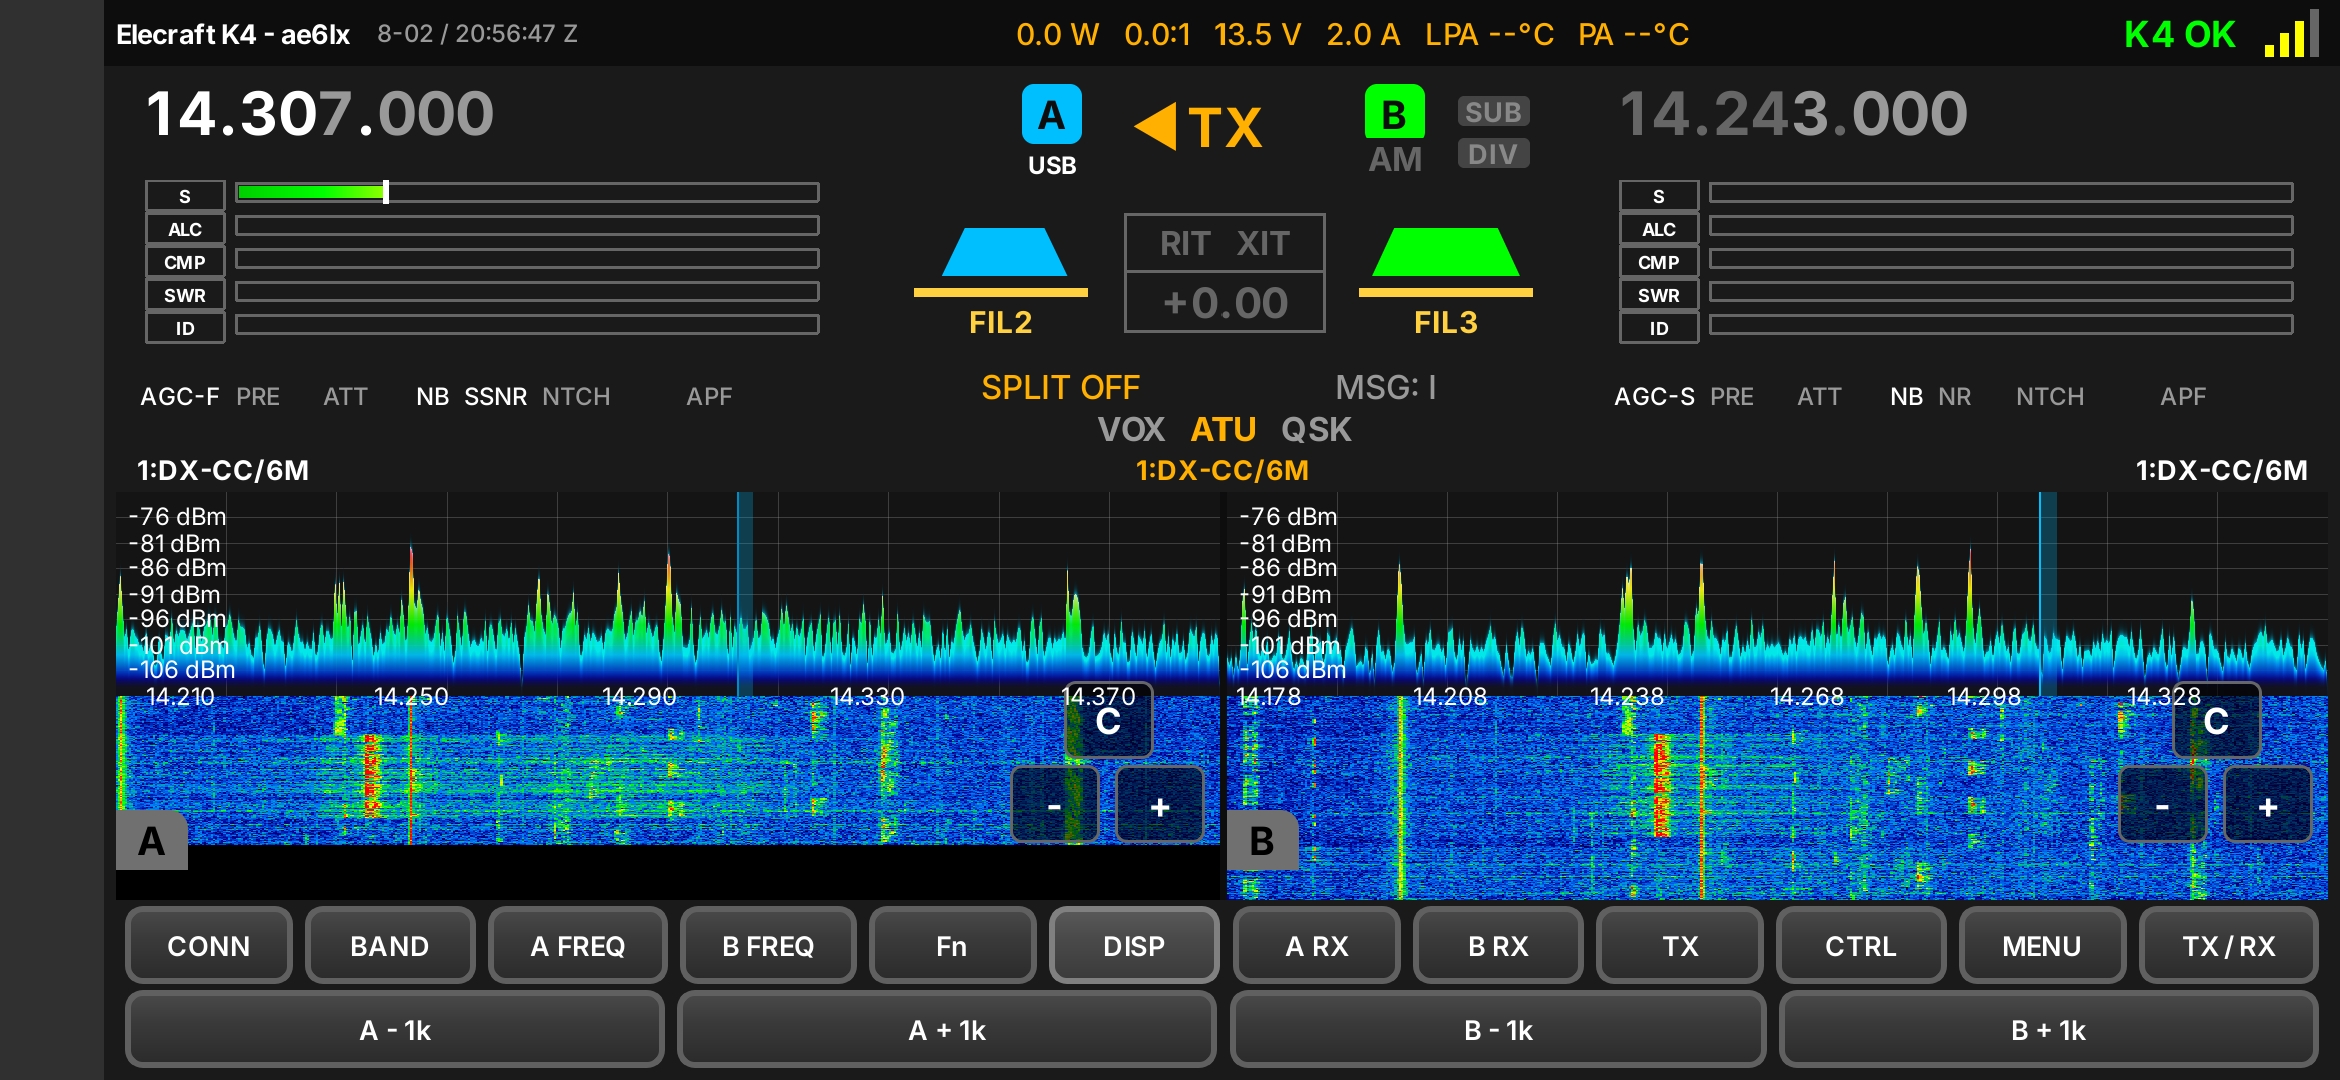Viewport: 2340px width, 1080px height.
Task: Change AGC-S setting for VFO B
Action: (1654, 397)
